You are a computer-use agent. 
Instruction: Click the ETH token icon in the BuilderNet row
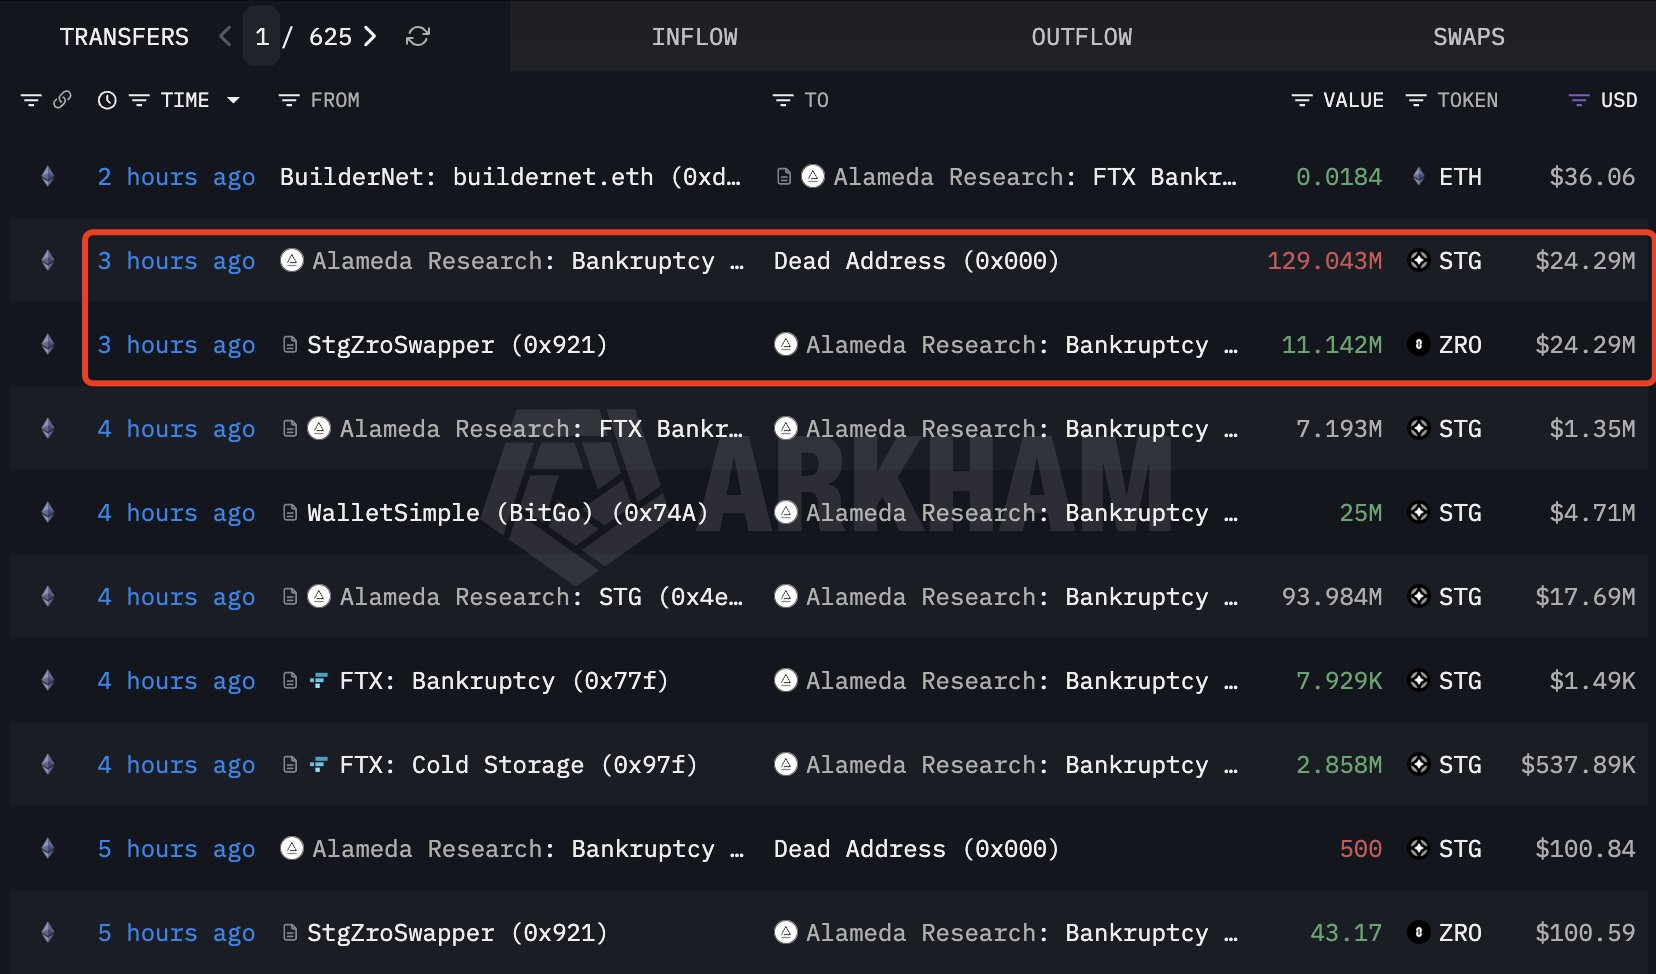coord(1418,176)
